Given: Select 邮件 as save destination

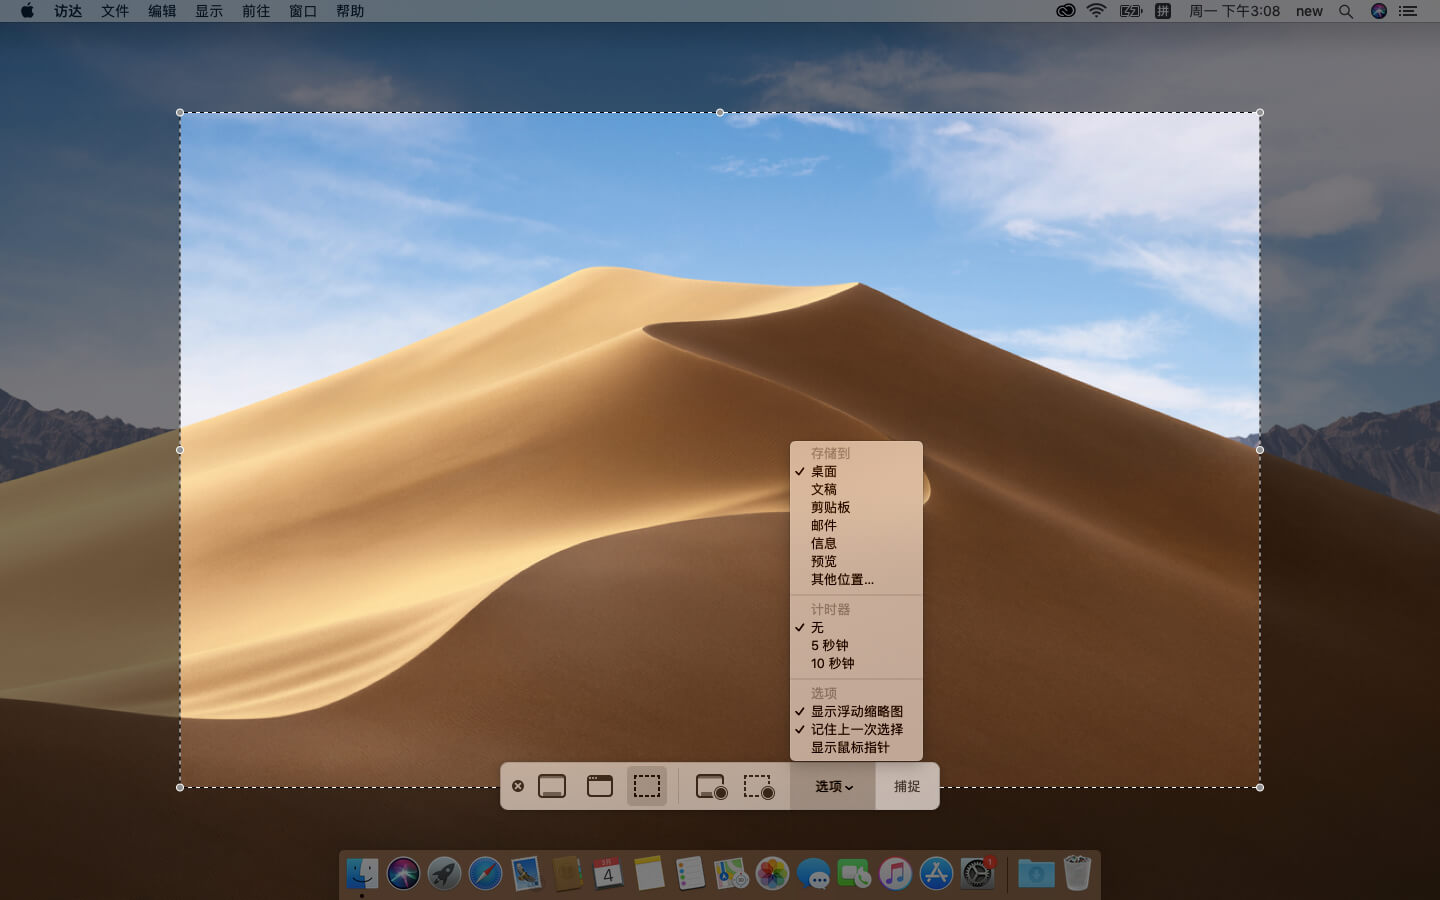Looking at the screenshot, I should (856, 525).
